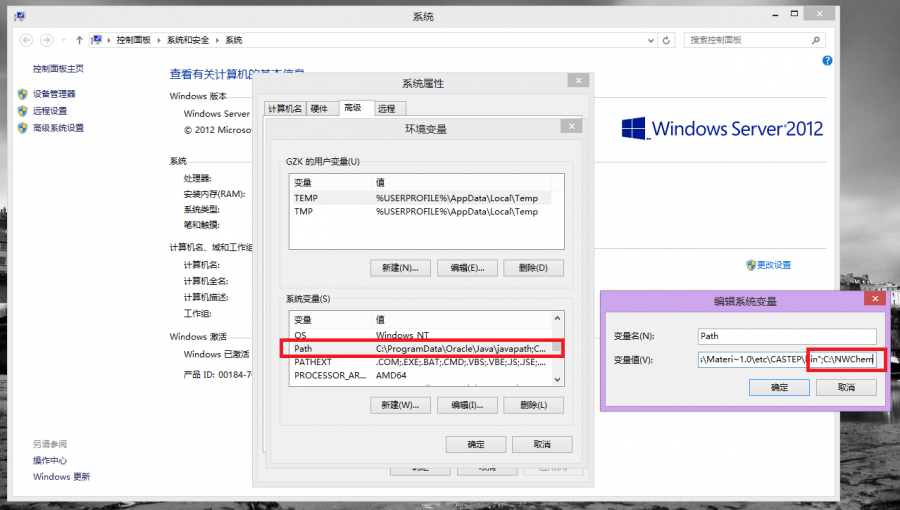
Task: Click 取消 in 编辑系统变量
Action: click(x=846, y=388)
